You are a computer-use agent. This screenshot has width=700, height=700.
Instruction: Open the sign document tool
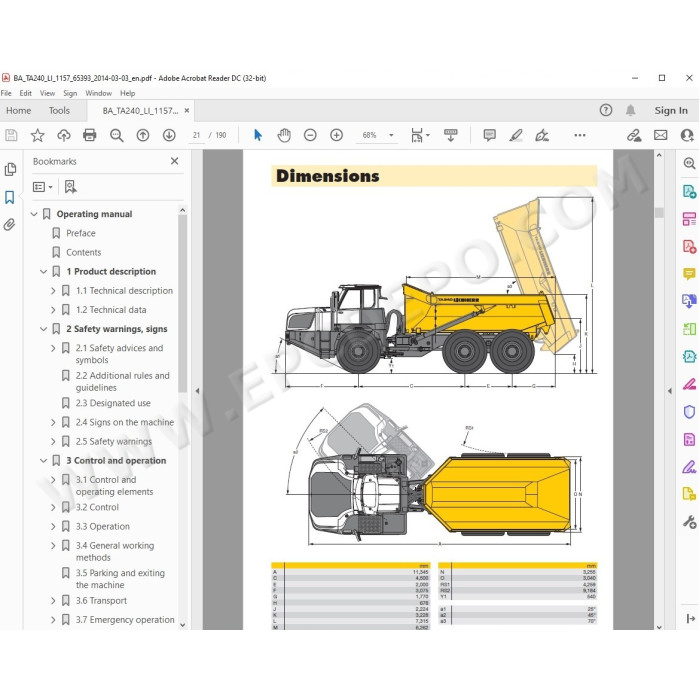pyautogui.click(x=542, y=135)
